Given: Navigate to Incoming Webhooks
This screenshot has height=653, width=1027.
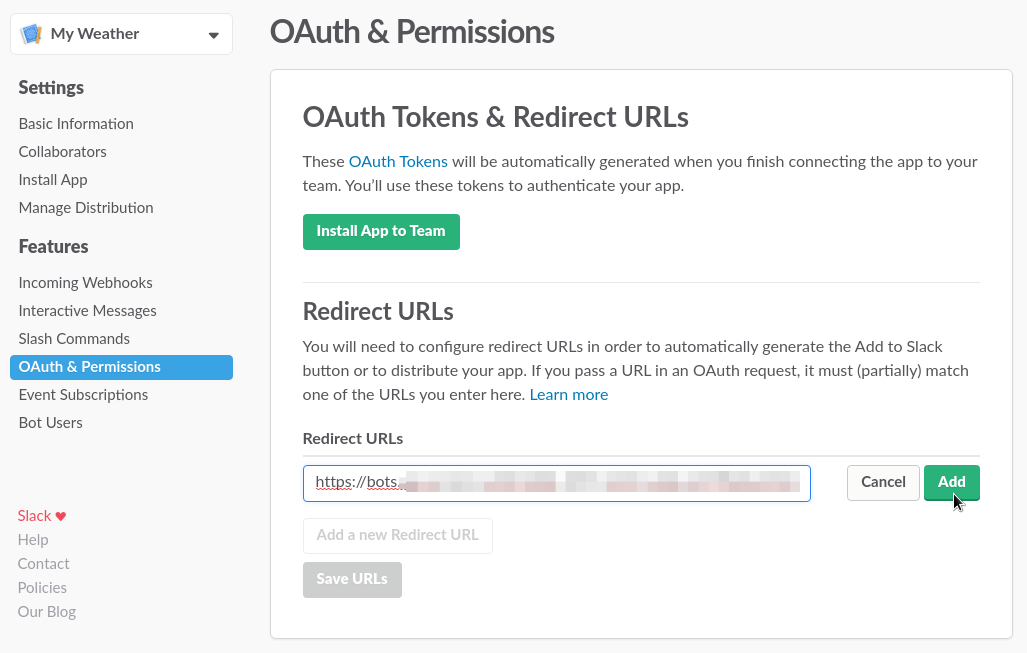Looking at the screenshot, I should [85, 283].
